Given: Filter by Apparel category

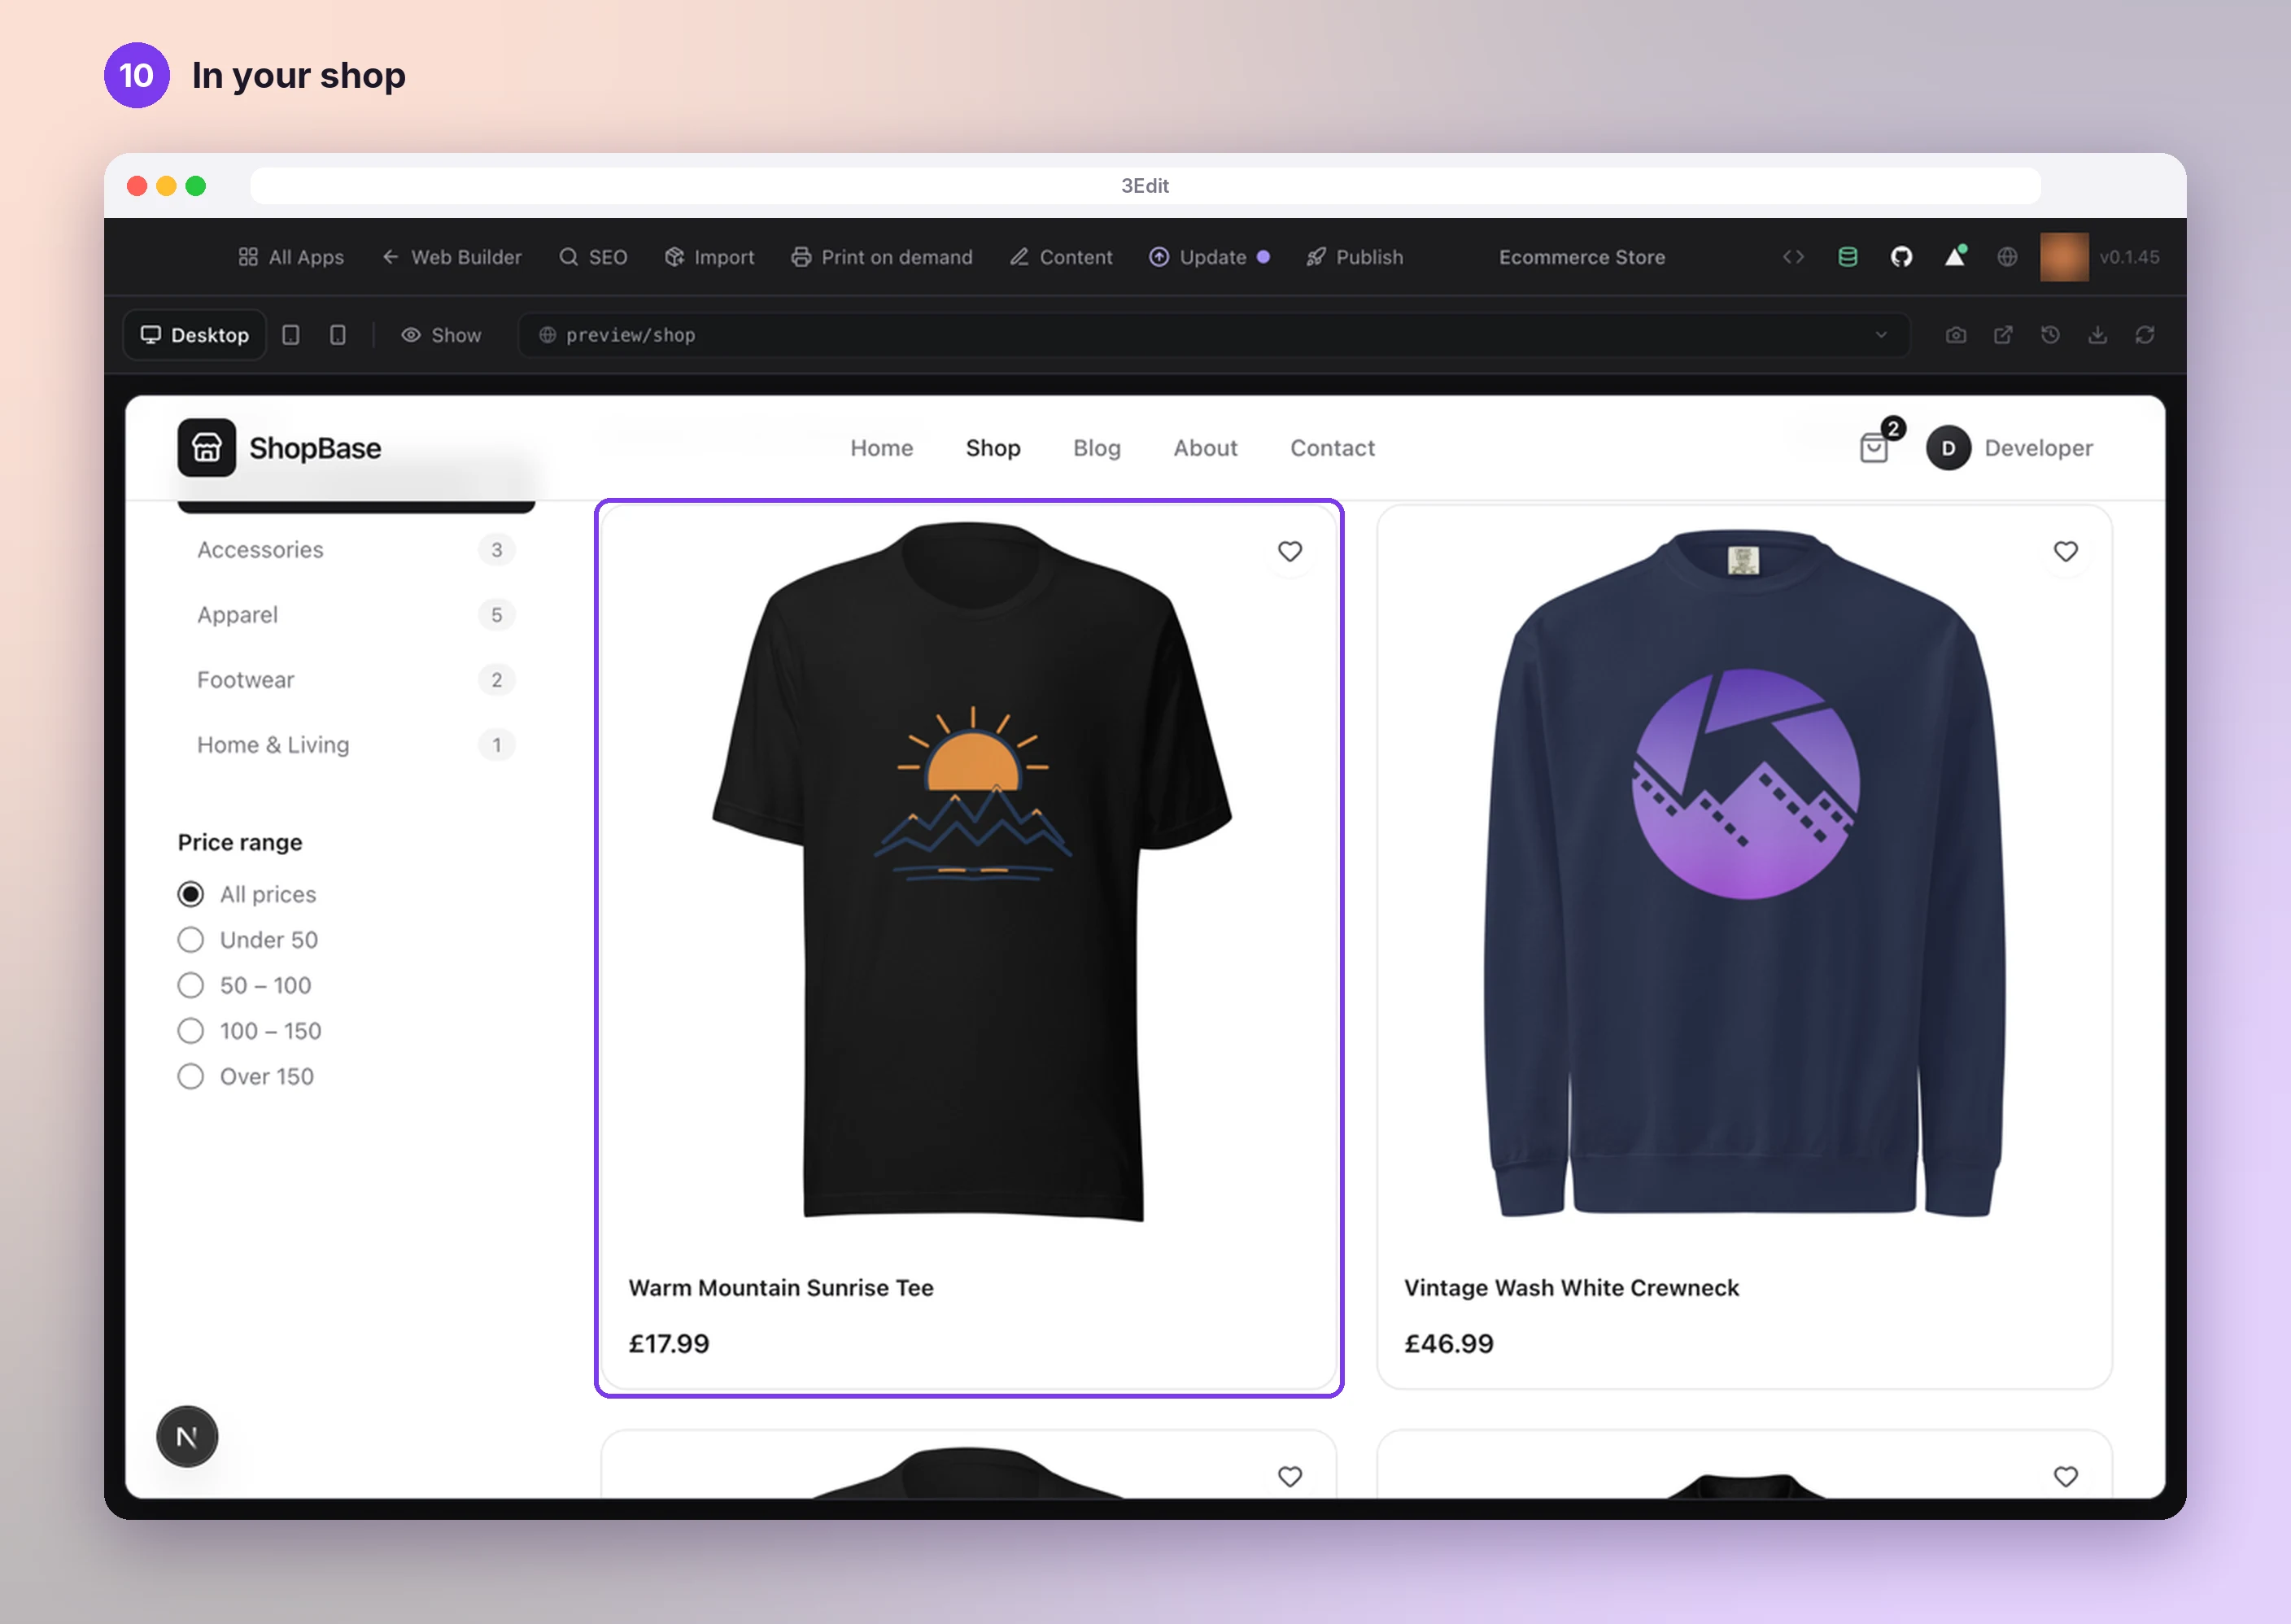Looking at the screenshot, I should click(356, 614).
